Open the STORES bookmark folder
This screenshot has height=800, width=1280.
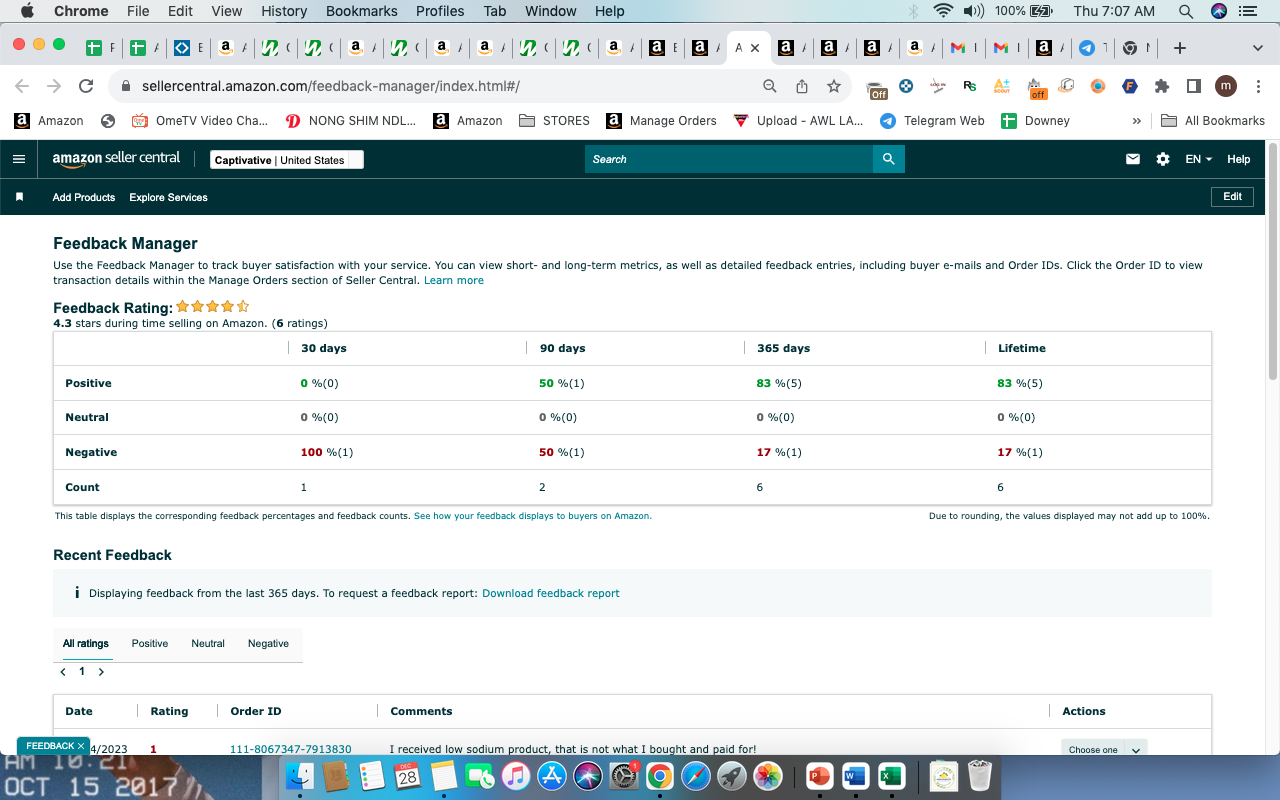(x=555, y=121)
